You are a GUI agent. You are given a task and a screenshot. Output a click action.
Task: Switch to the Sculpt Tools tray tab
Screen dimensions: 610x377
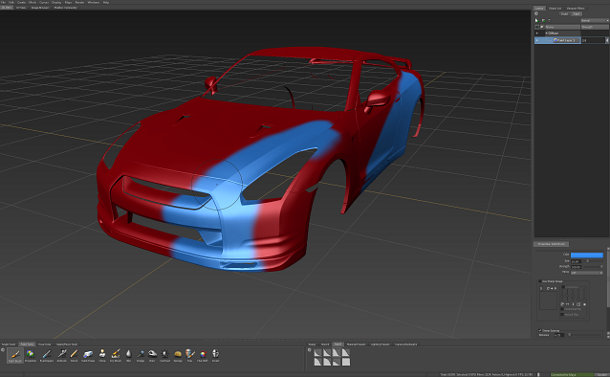pyautogui.click(x=9, y=344)
